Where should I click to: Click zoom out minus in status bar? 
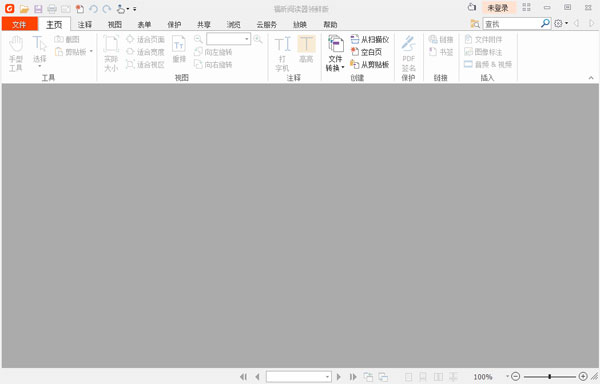(515, 376)
